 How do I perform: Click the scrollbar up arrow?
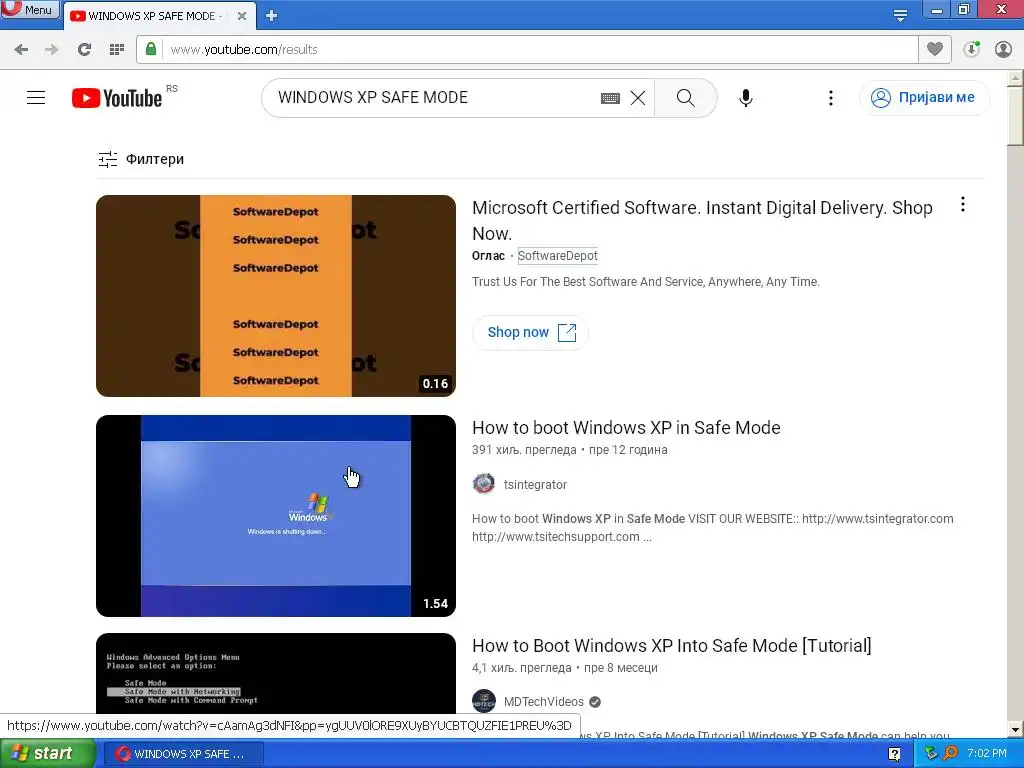coord(1016,79)
